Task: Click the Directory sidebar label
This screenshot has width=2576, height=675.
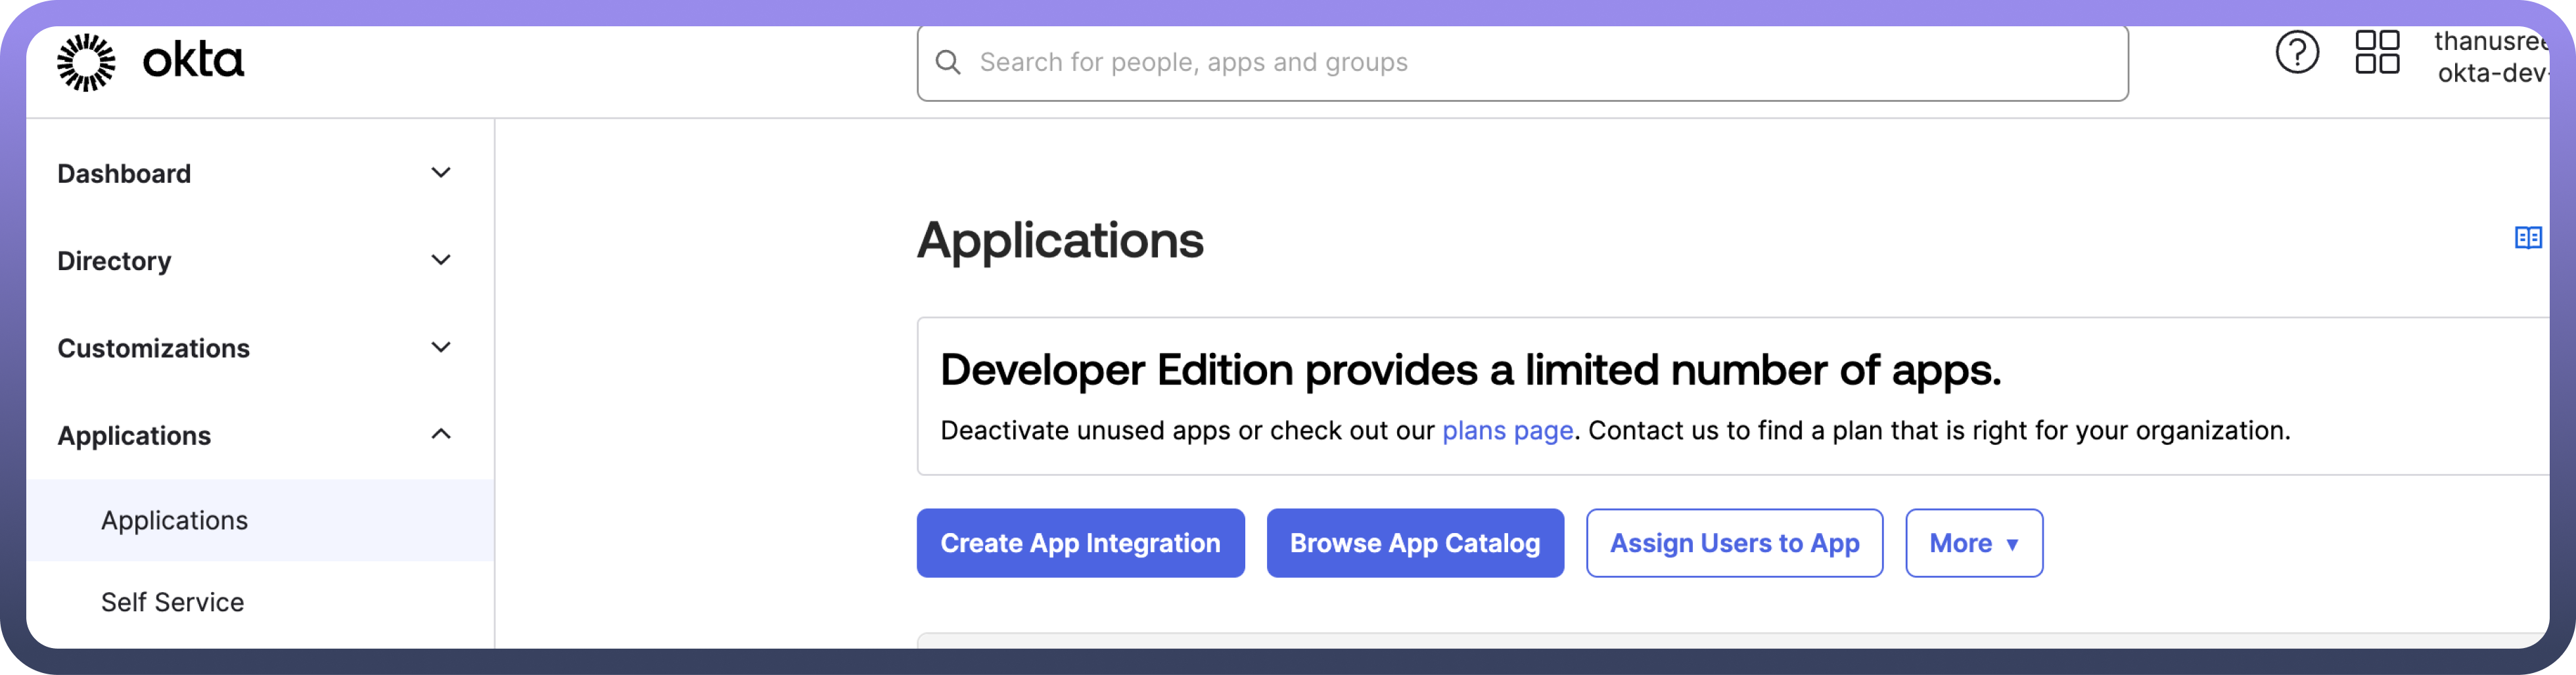Action: [x=114, y=261]
